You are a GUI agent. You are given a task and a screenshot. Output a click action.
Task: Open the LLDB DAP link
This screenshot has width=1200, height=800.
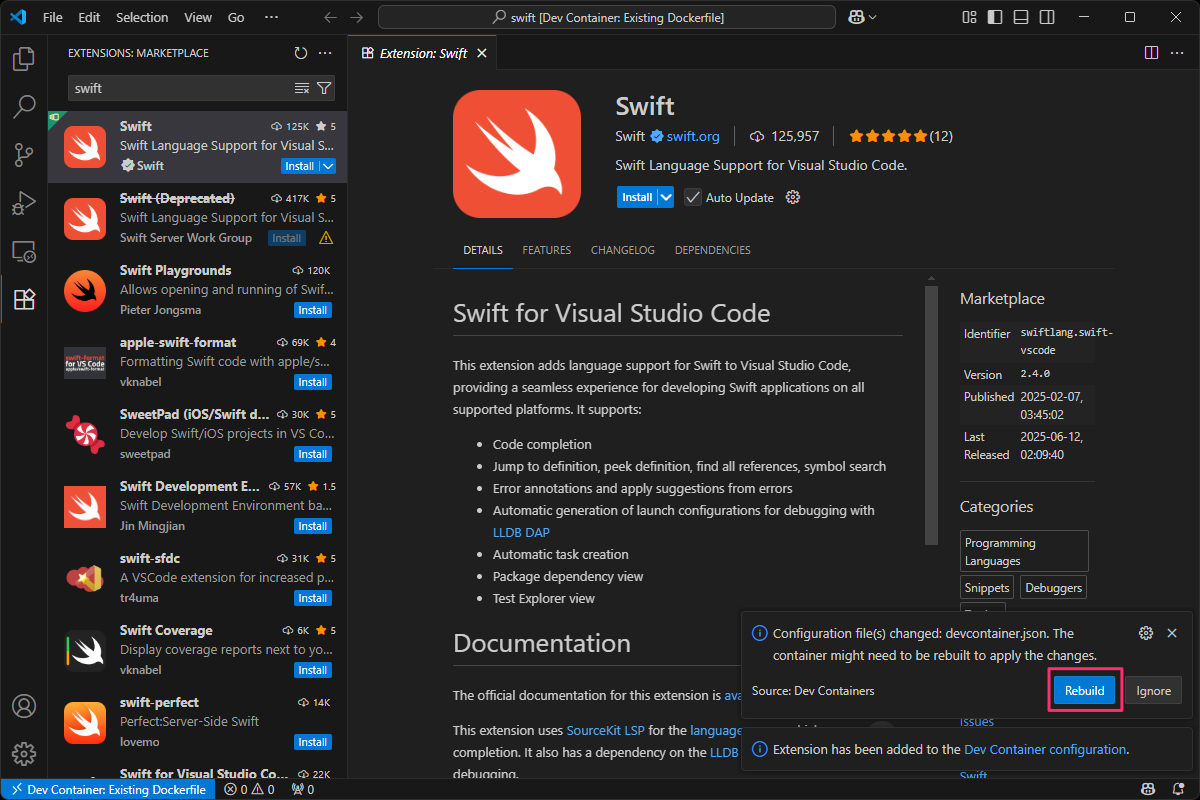pos(521,532)
